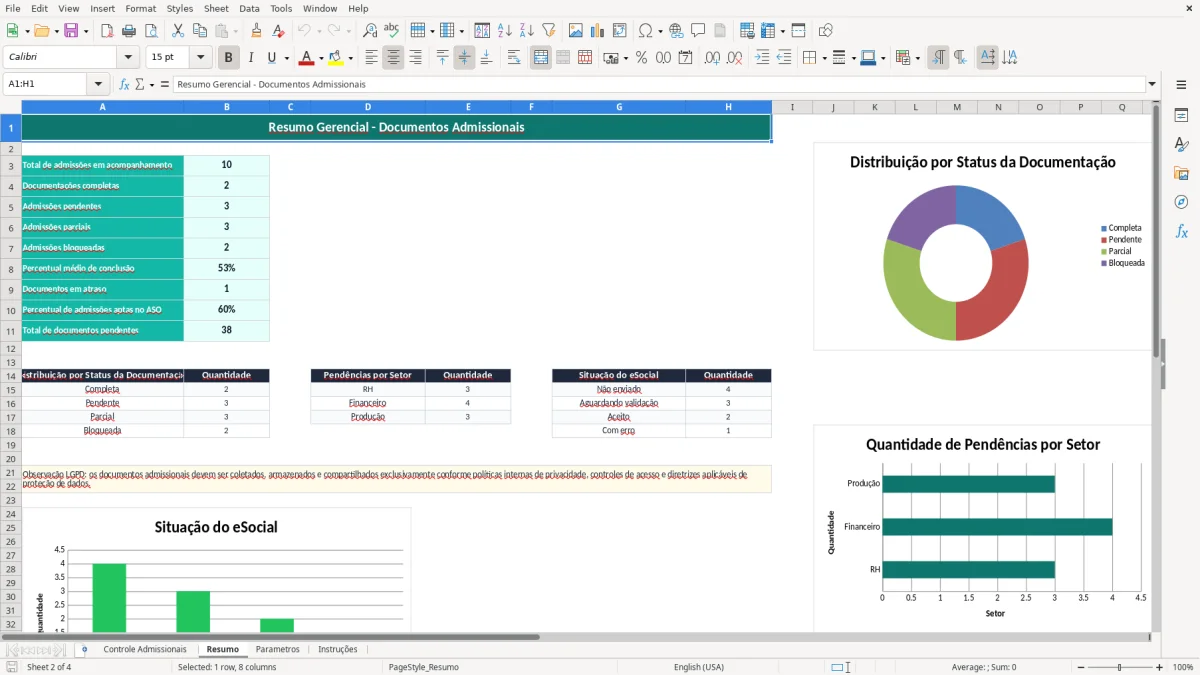This screenshot has width=1200, height=675.
Task: Format cell as percent
Action: tap(642, 58)
